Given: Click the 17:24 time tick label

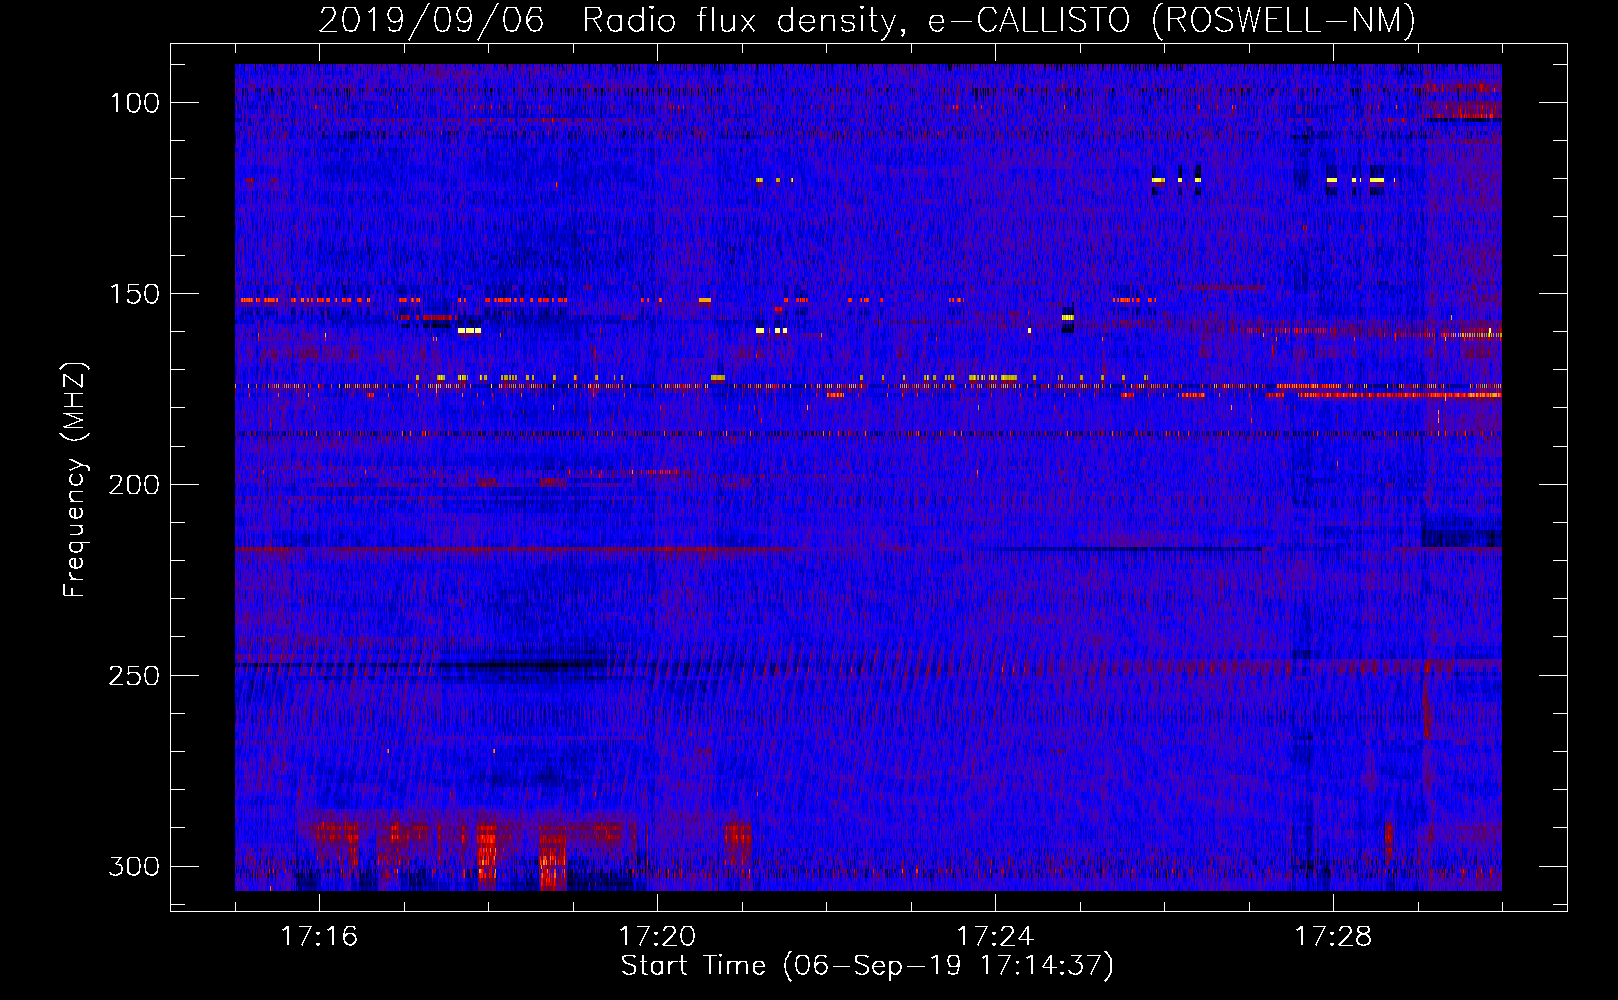Looking at the screenshot, I should tap(995, 937).
